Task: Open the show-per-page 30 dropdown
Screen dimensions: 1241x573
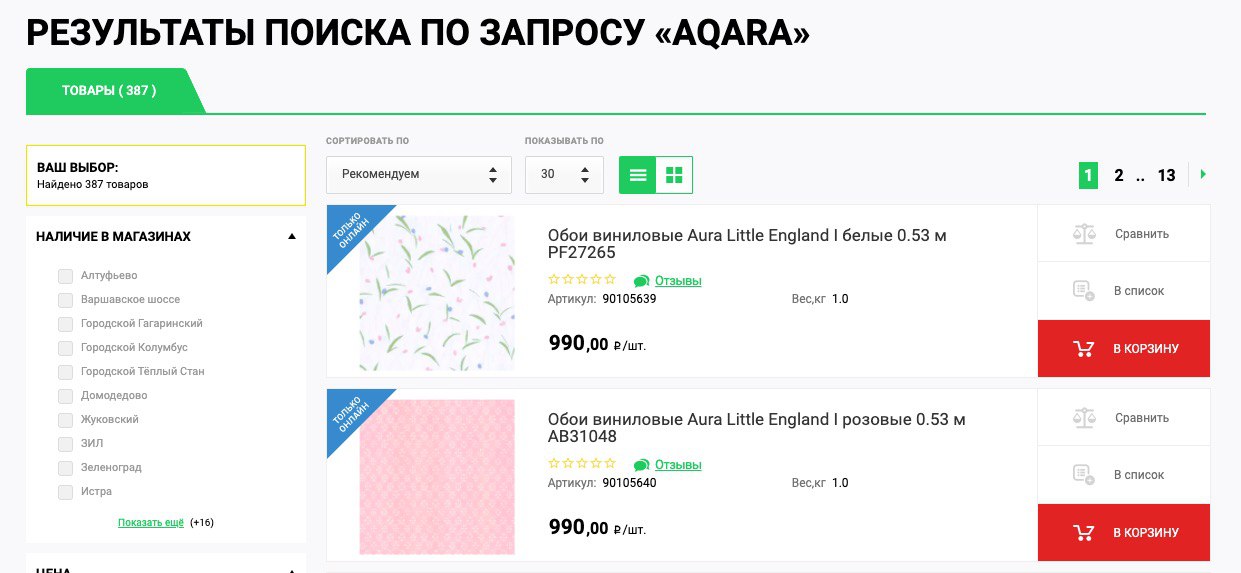Action: tap(564, 175)
